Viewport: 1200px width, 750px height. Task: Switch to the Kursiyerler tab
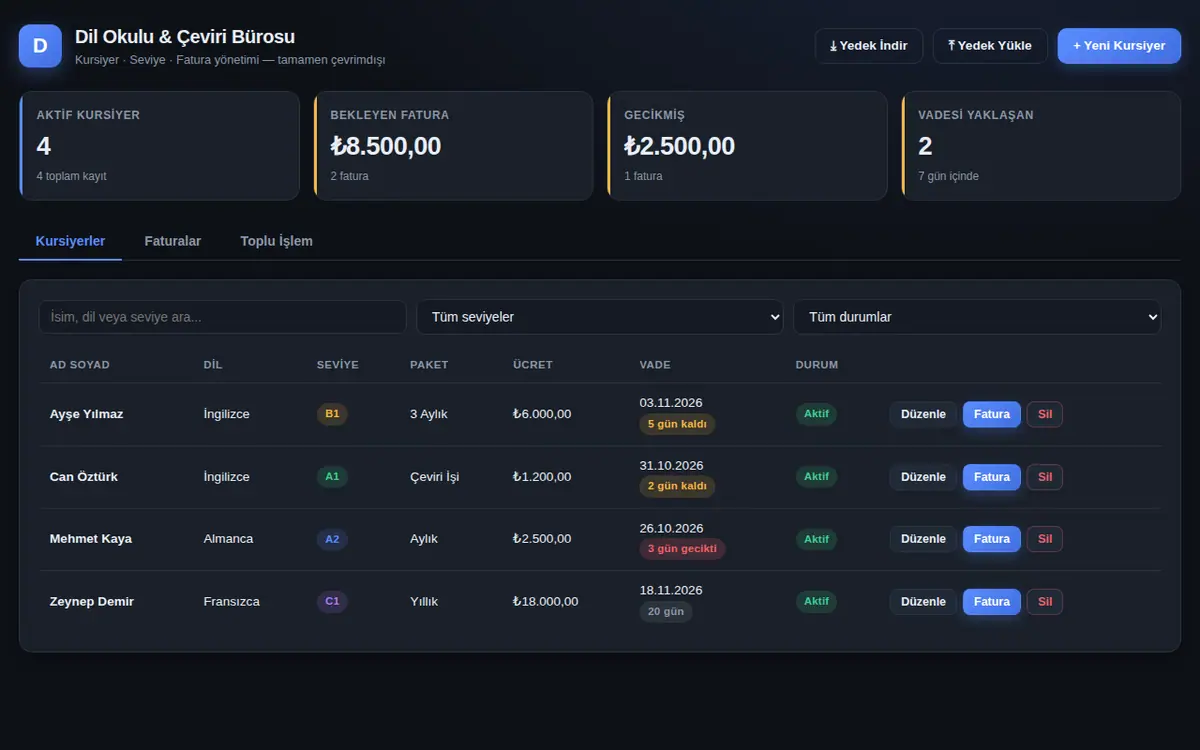[x=70, y=241]
